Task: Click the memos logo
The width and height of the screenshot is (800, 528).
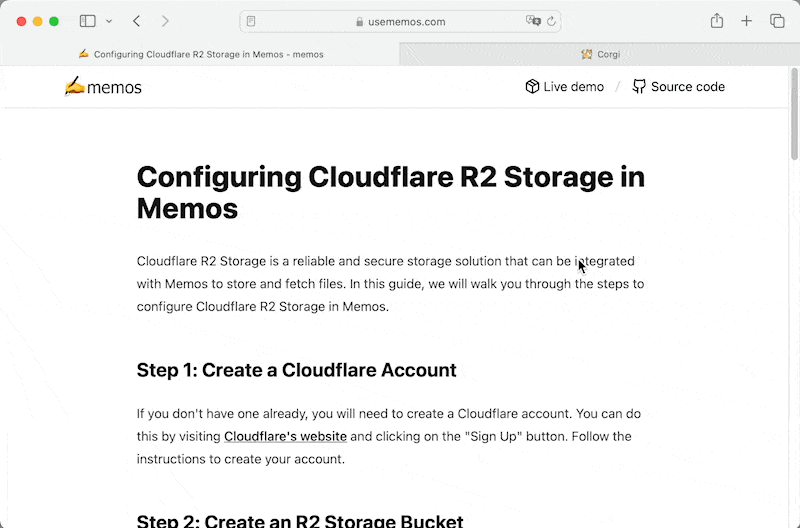Action: point(103,87)
